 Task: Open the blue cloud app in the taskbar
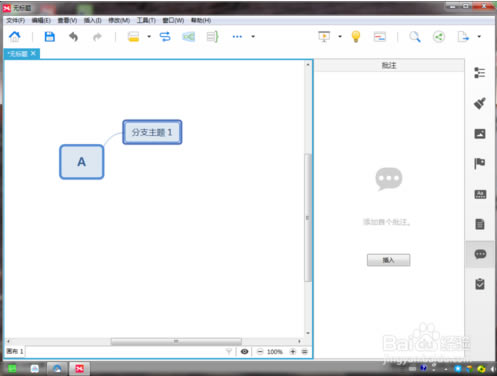click(x=57, y=368)
